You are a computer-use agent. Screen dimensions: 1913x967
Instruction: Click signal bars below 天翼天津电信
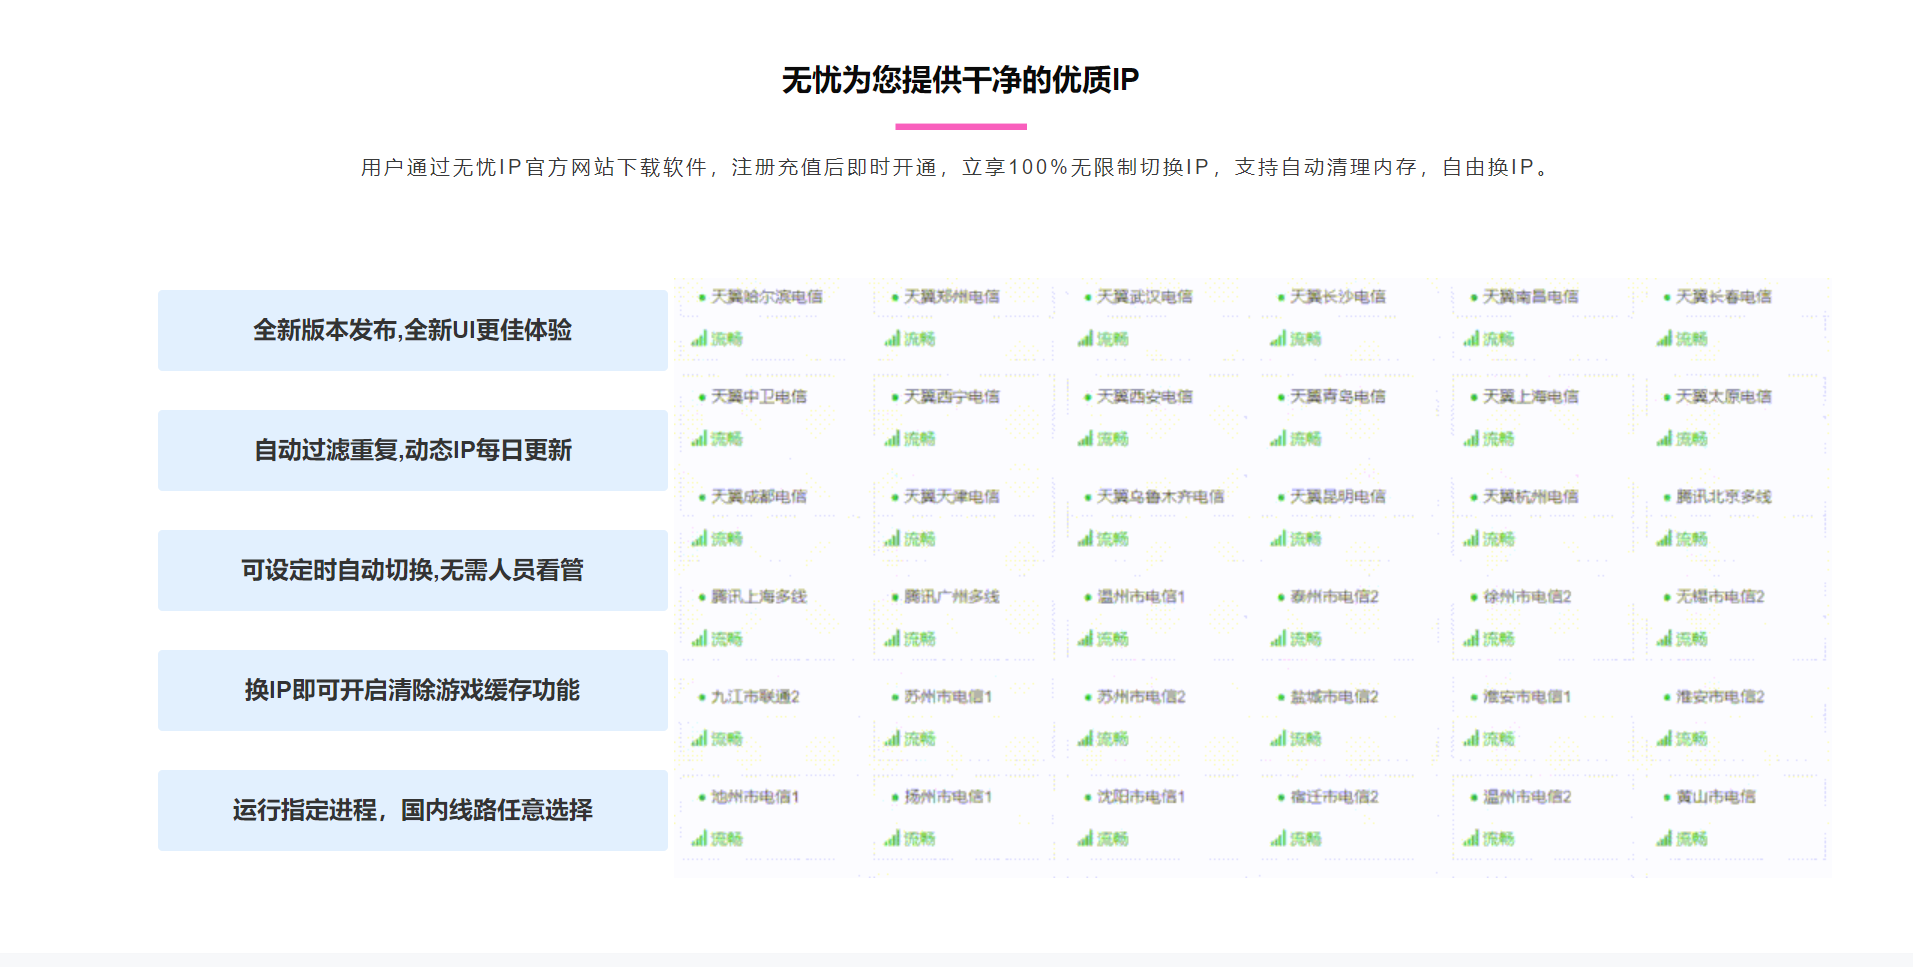coord(892,538)
